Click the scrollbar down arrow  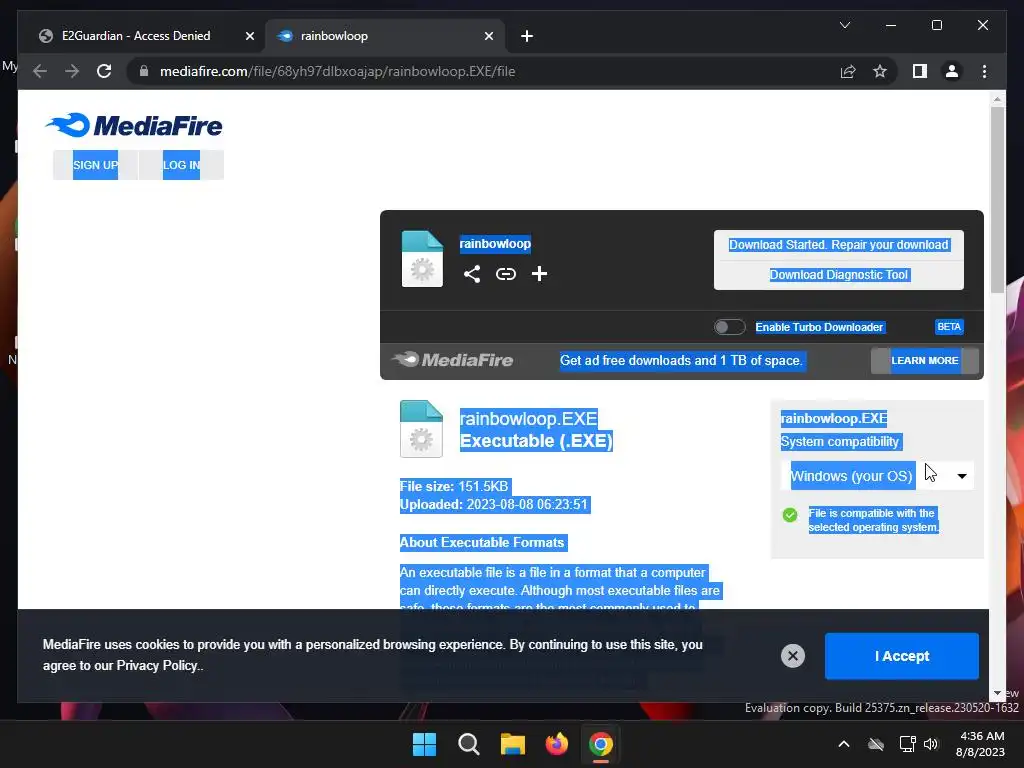pos(997,693)
